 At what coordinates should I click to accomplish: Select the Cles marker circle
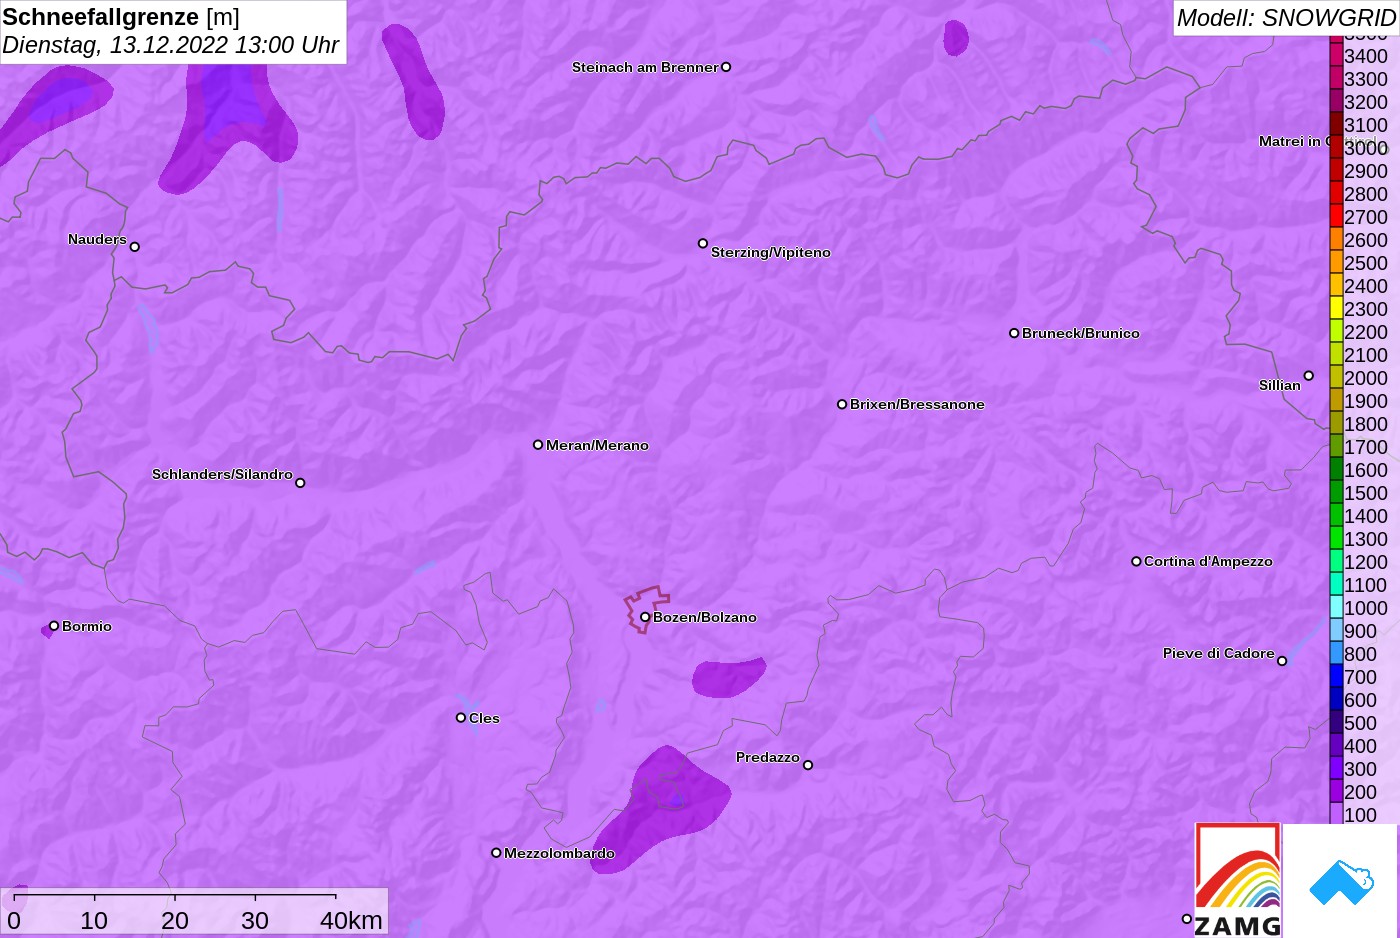(461, 717)
